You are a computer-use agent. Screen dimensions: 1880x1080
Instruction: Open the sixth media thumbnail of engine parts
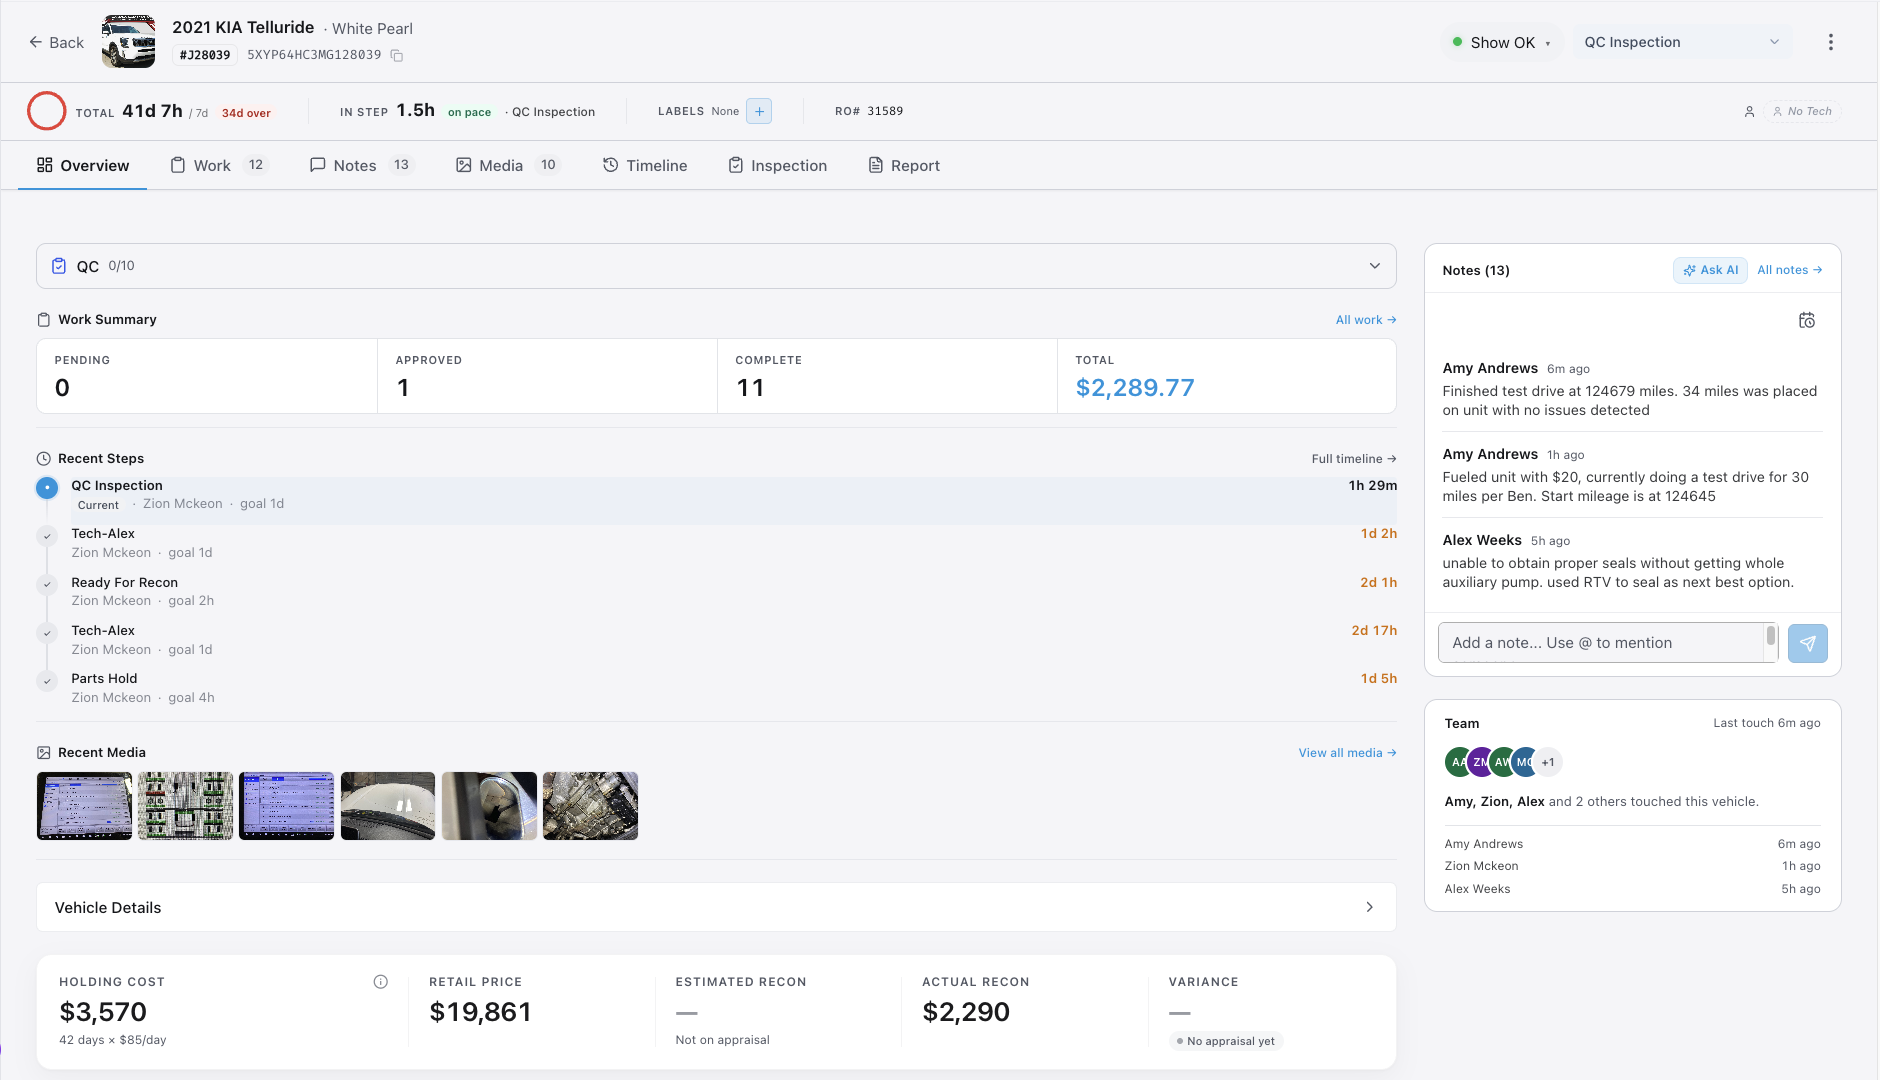tap(590, 806)
